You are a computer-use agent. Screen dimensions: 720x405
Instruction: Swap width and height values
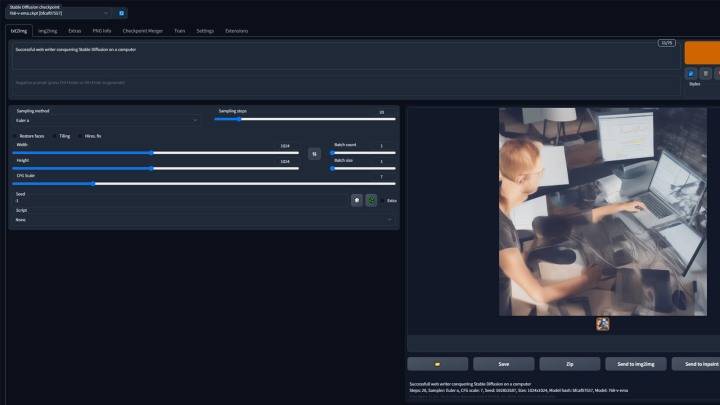(314, 154)
